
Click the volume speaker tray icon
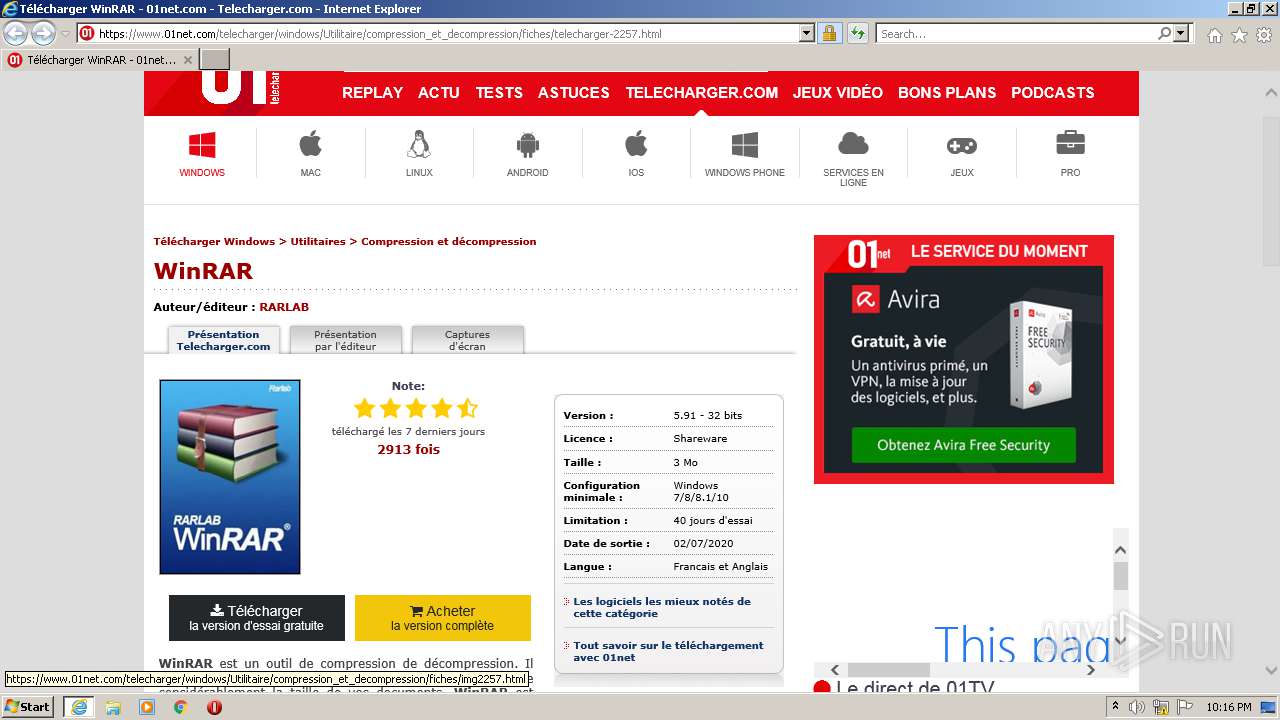coord(1137,707)
